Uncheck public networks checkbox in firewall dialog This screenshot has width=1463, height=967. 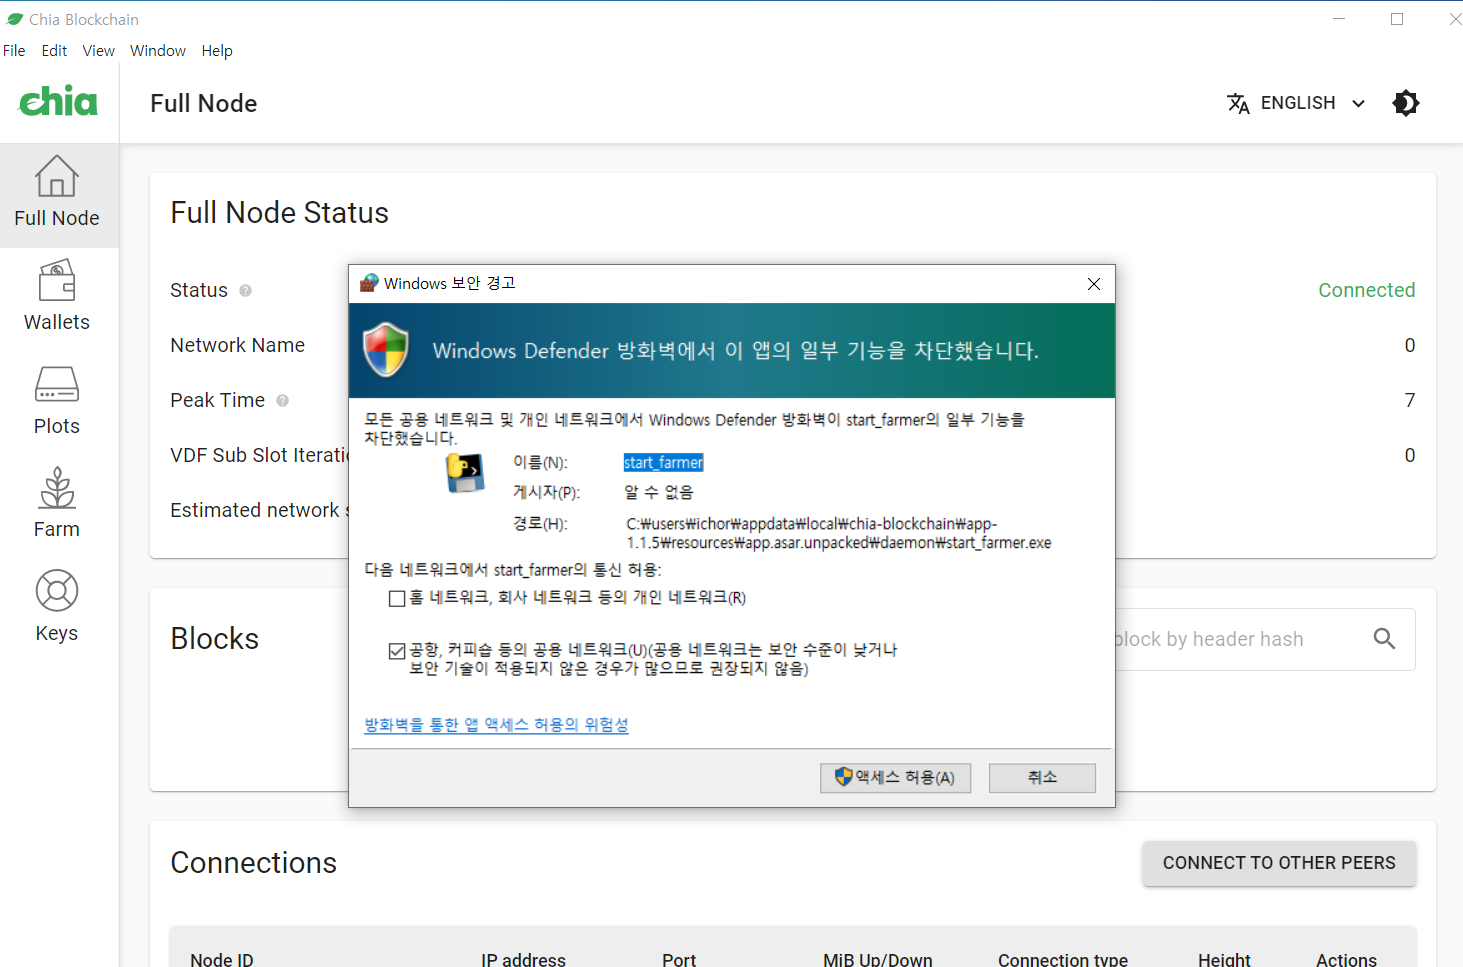[397, 651]
